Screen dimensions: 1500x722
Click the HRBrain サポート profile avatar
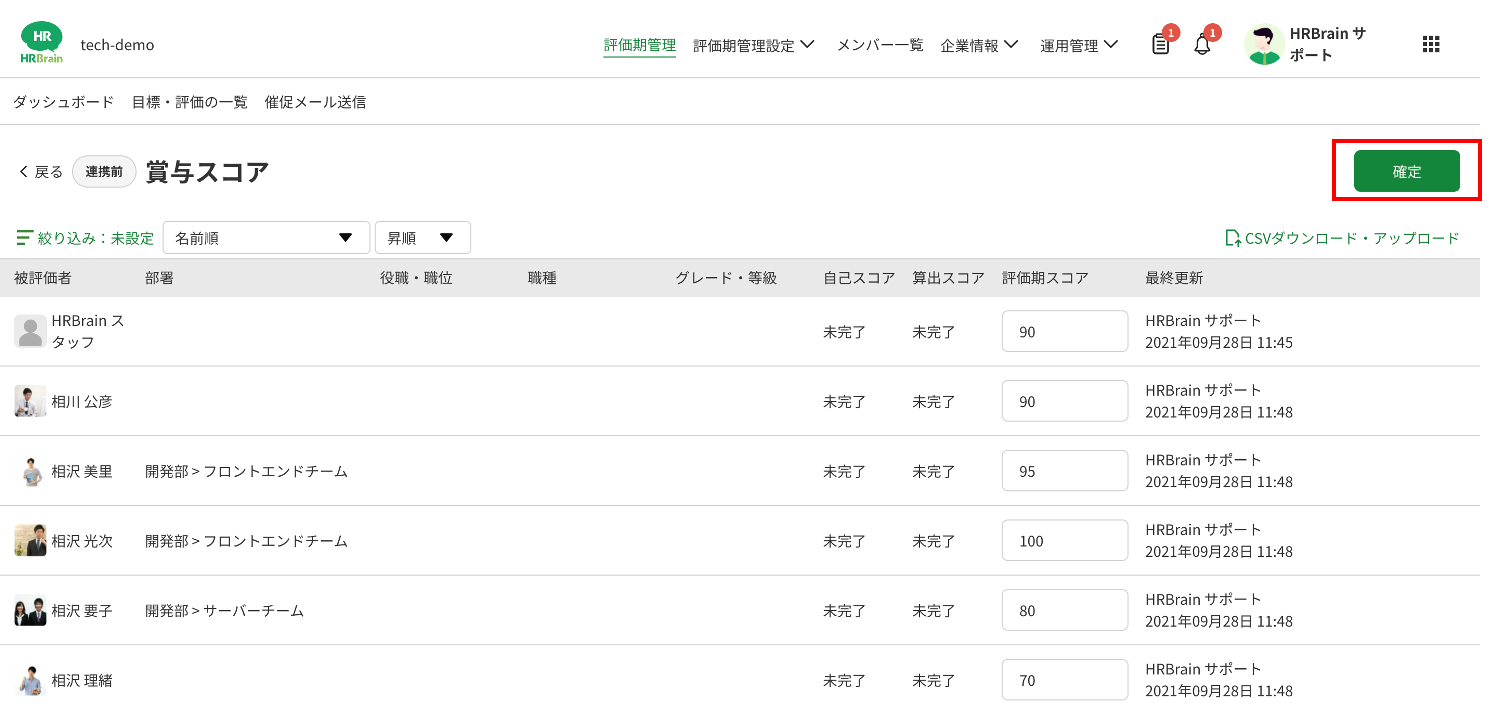click(x=1264, y=45)
